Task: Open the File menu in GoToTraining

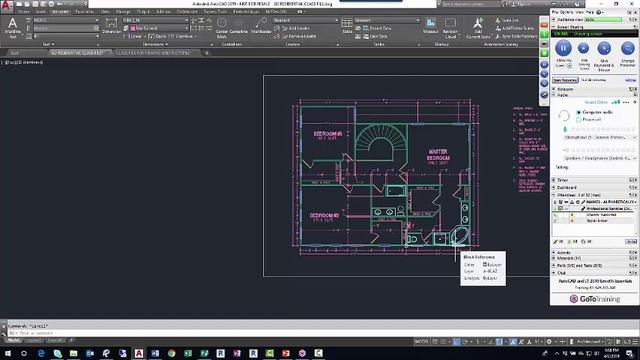Action: click(x=555, y=12)
